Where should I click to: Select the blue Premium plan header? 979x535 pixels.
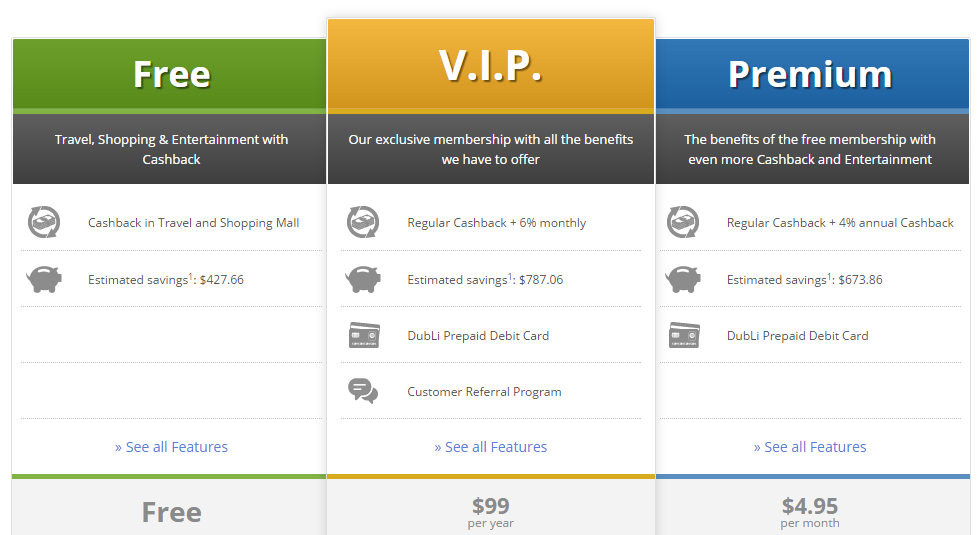812,74
